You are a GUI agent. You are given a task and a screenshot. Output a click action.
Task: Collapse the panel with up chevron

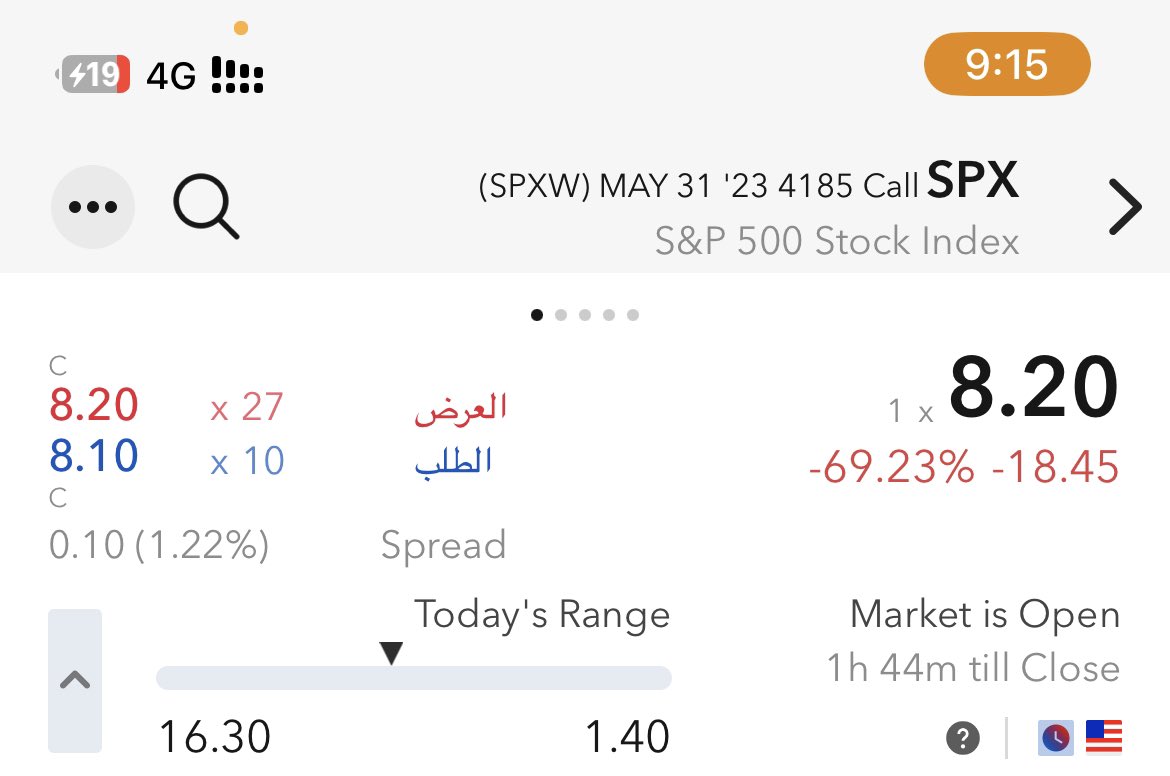[x=75, y=680]
